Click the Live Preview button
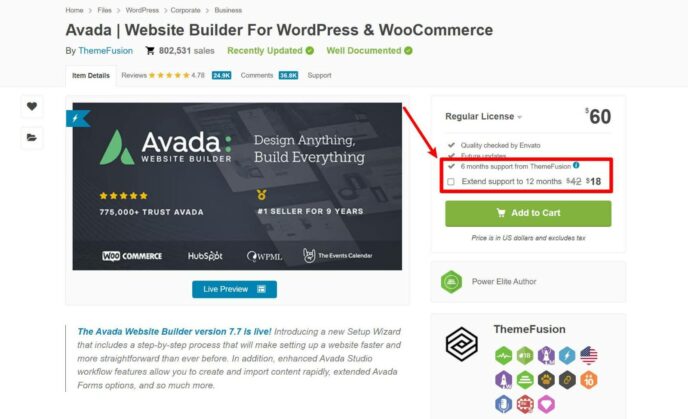The image size is (688, 419). [x=234, y=289]
